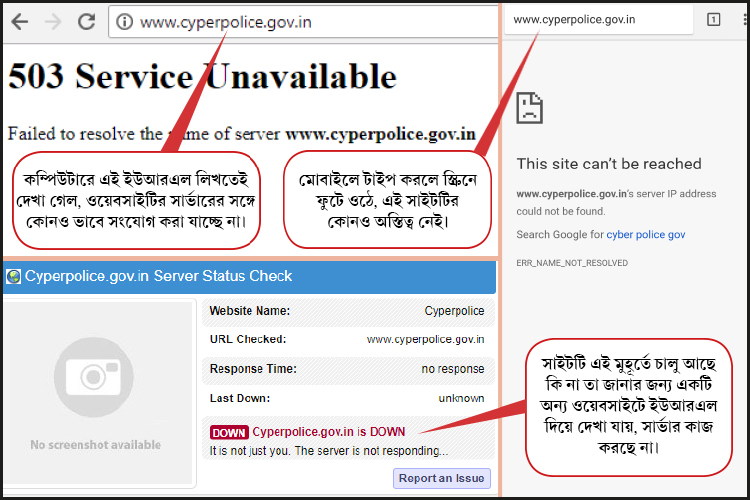Open the mobile tab switcher showing 1
This screenshot has height=500, width=750.
tap(713, 19)
